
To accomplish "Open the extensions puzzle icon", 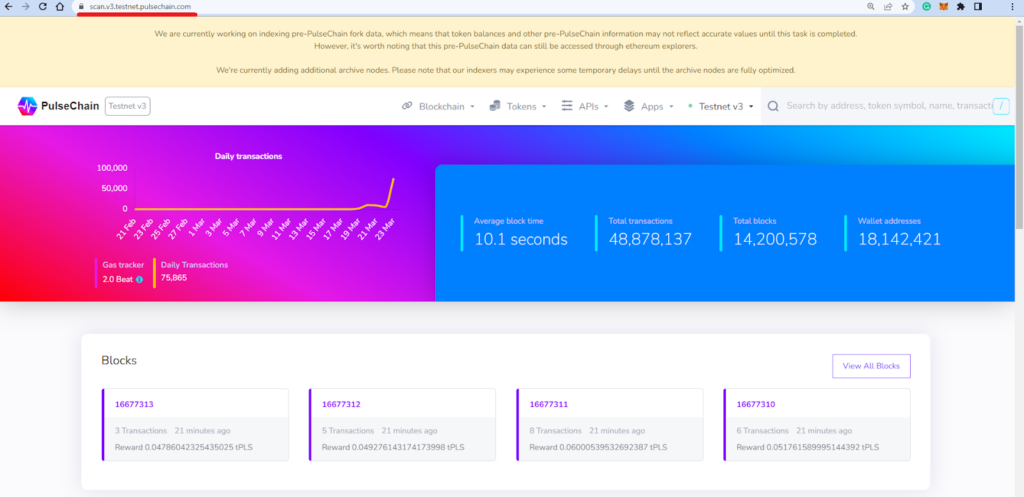I will (961, 7).
